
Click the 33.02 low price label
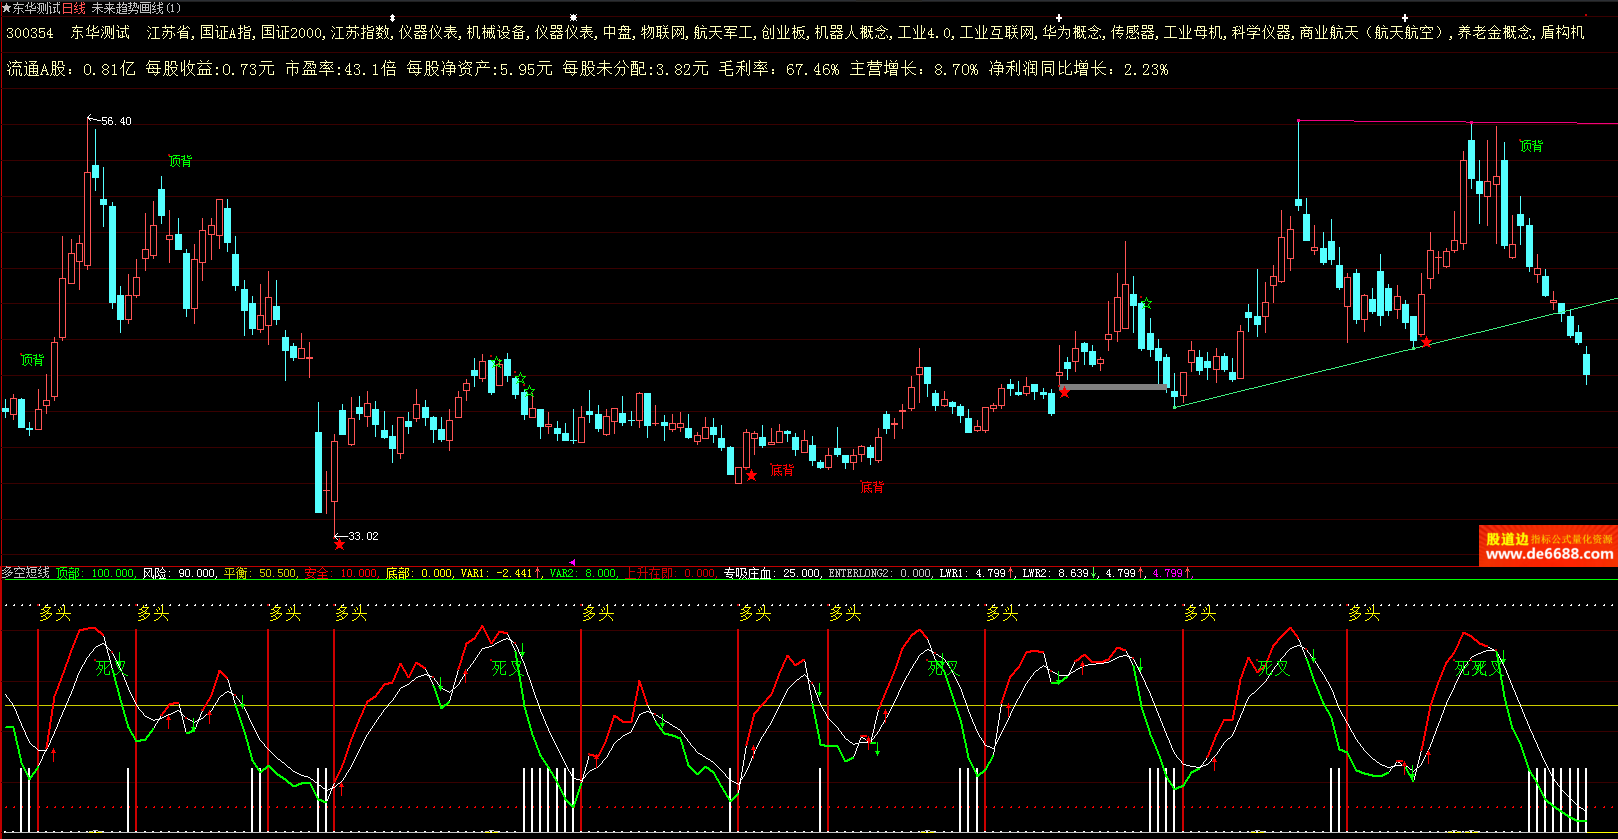point(362,536)
